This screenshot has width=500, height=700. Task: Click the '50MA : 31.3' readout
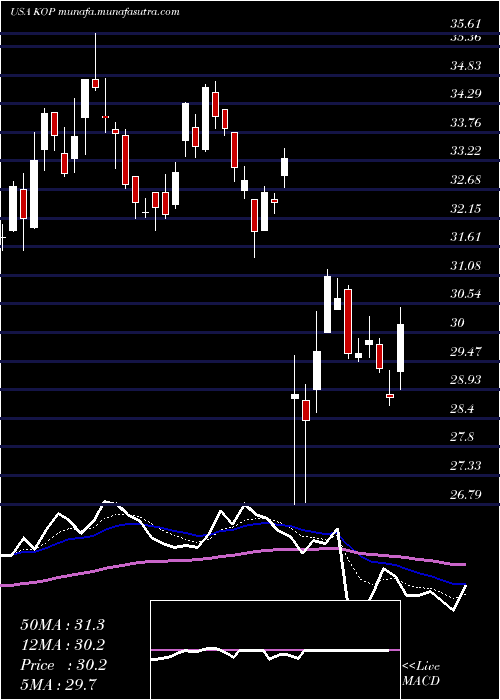pos(62,625)
